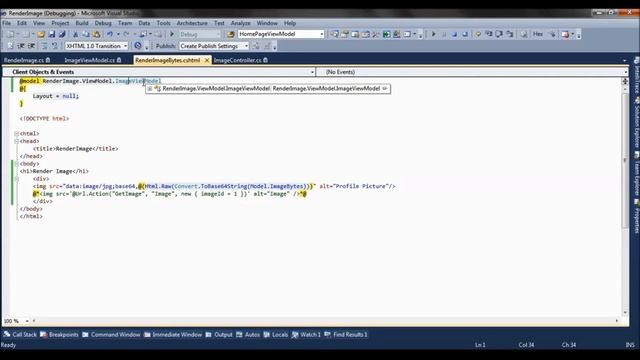Open XHTML 1.0 Transition schema dropdown
Image resolution: width=640 pixels, height=360 pixels.
point(97,46)
